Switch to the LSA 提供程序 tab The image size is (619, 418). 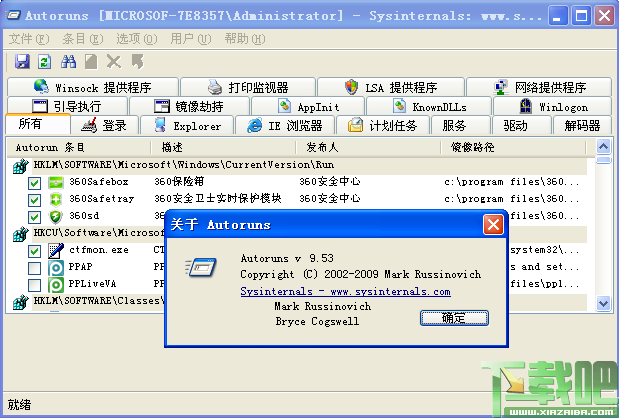pos(391,87)
